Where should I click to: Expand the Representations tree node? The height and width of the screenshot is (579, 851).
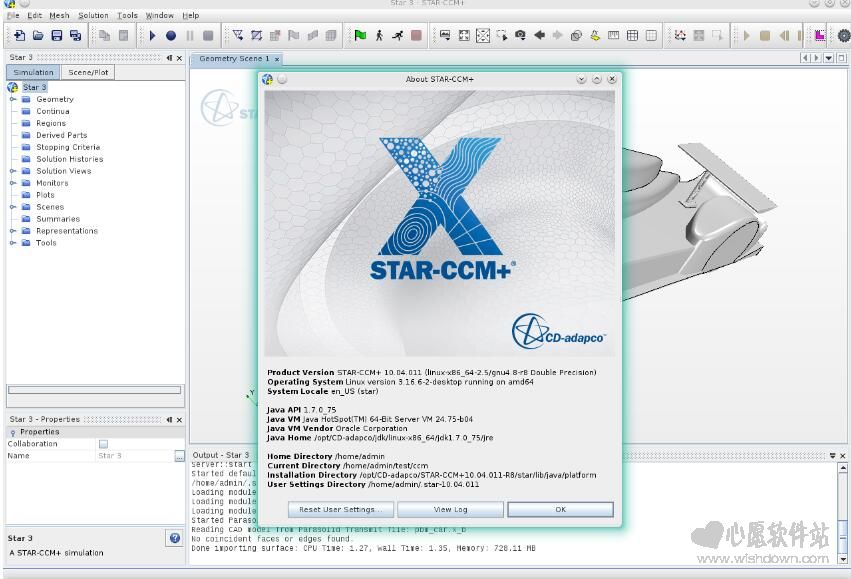(x=13, y=231)
